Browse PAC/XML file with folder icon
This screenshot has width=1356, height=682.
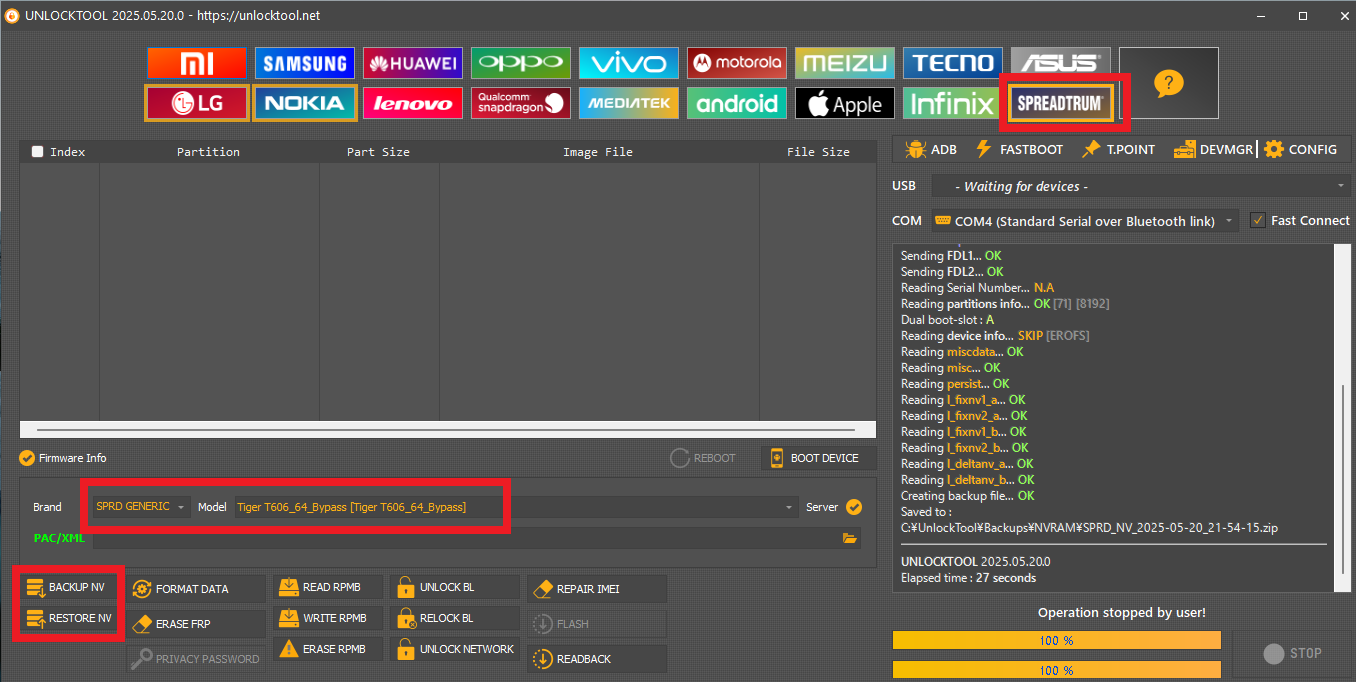tap(850, 538)
